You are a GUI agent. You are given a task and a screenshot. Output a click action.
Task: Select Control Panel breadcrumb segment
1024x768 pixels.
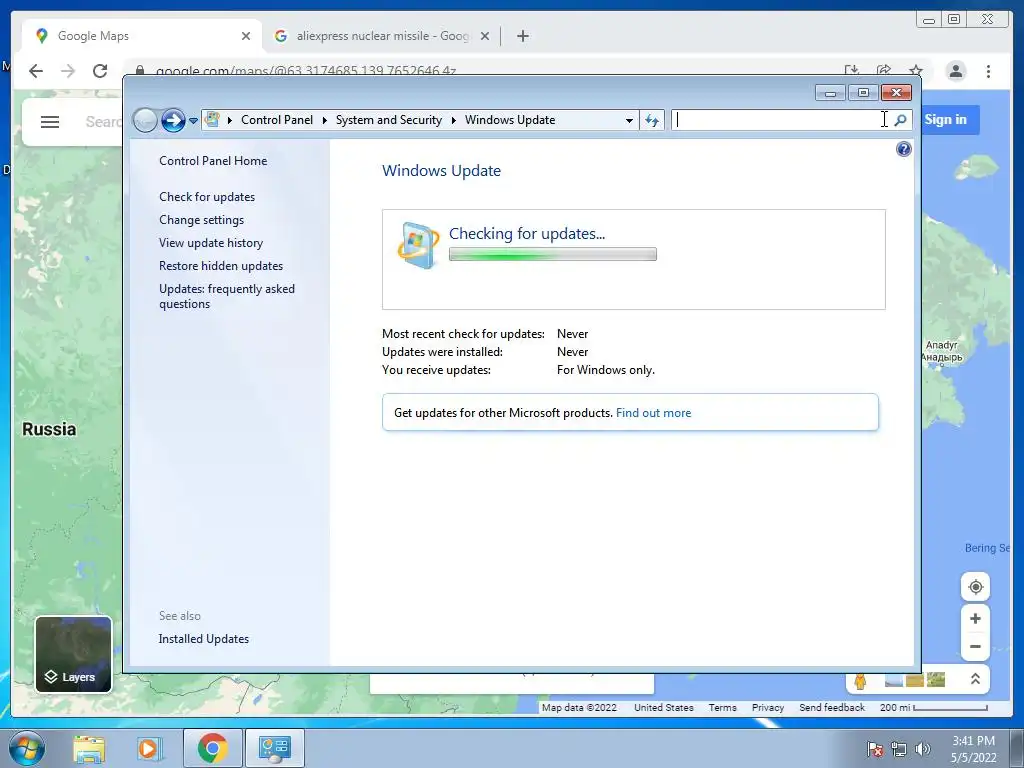click(x=277, y=120)
